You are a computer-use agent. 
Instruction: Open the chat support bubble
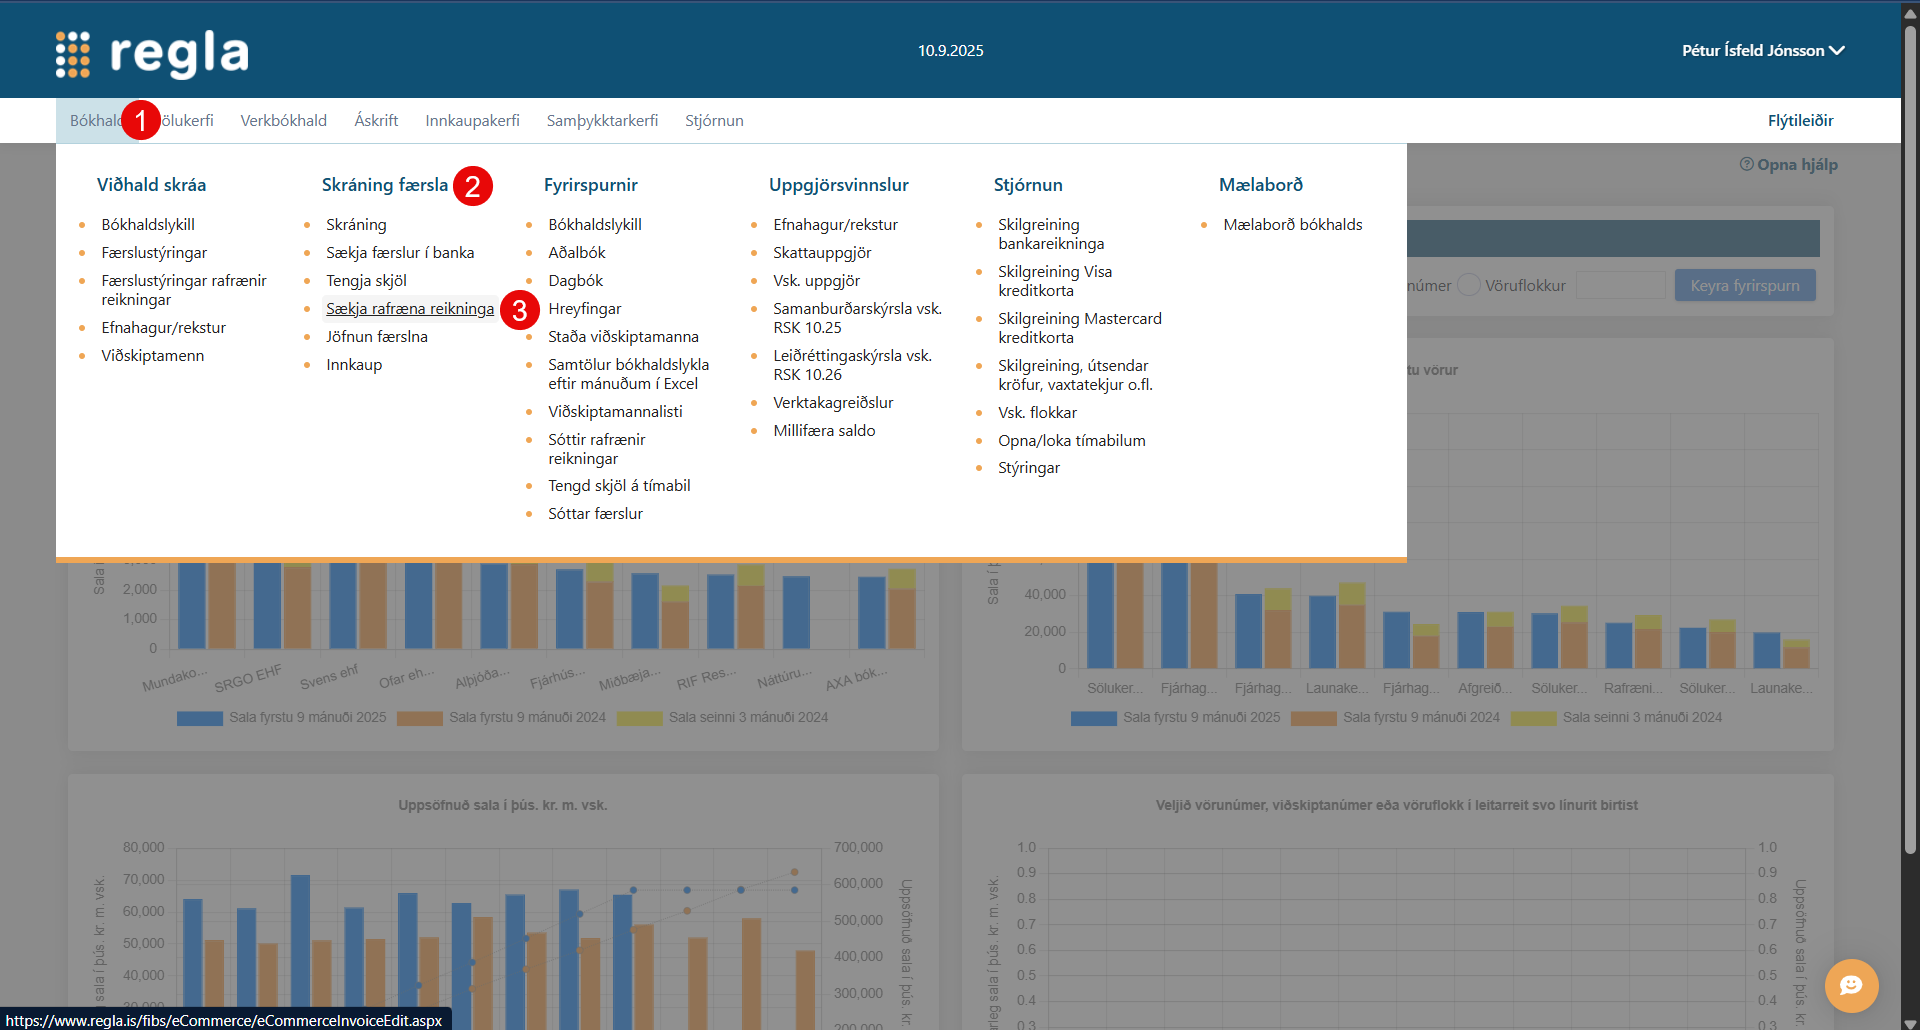[1851, 986]
